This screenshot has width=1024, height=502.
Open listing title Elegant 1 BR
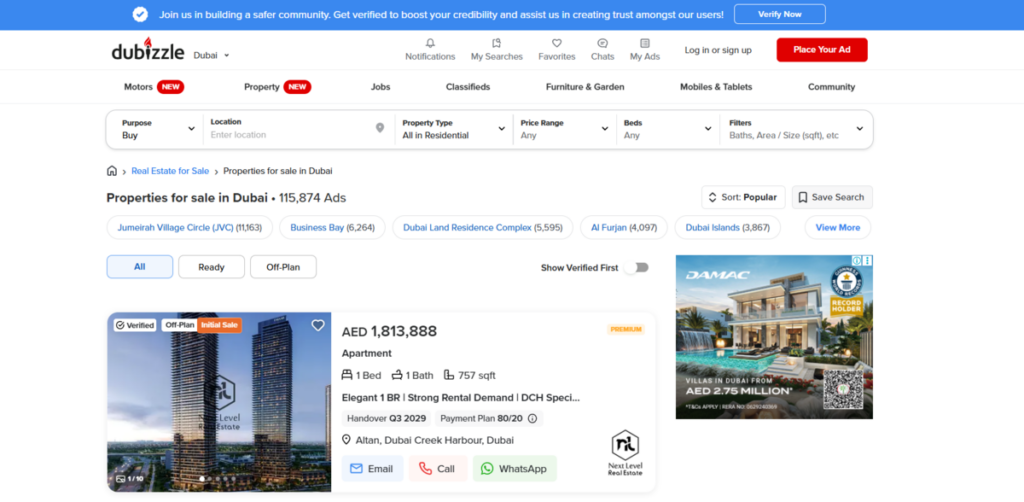click(460, 398)
